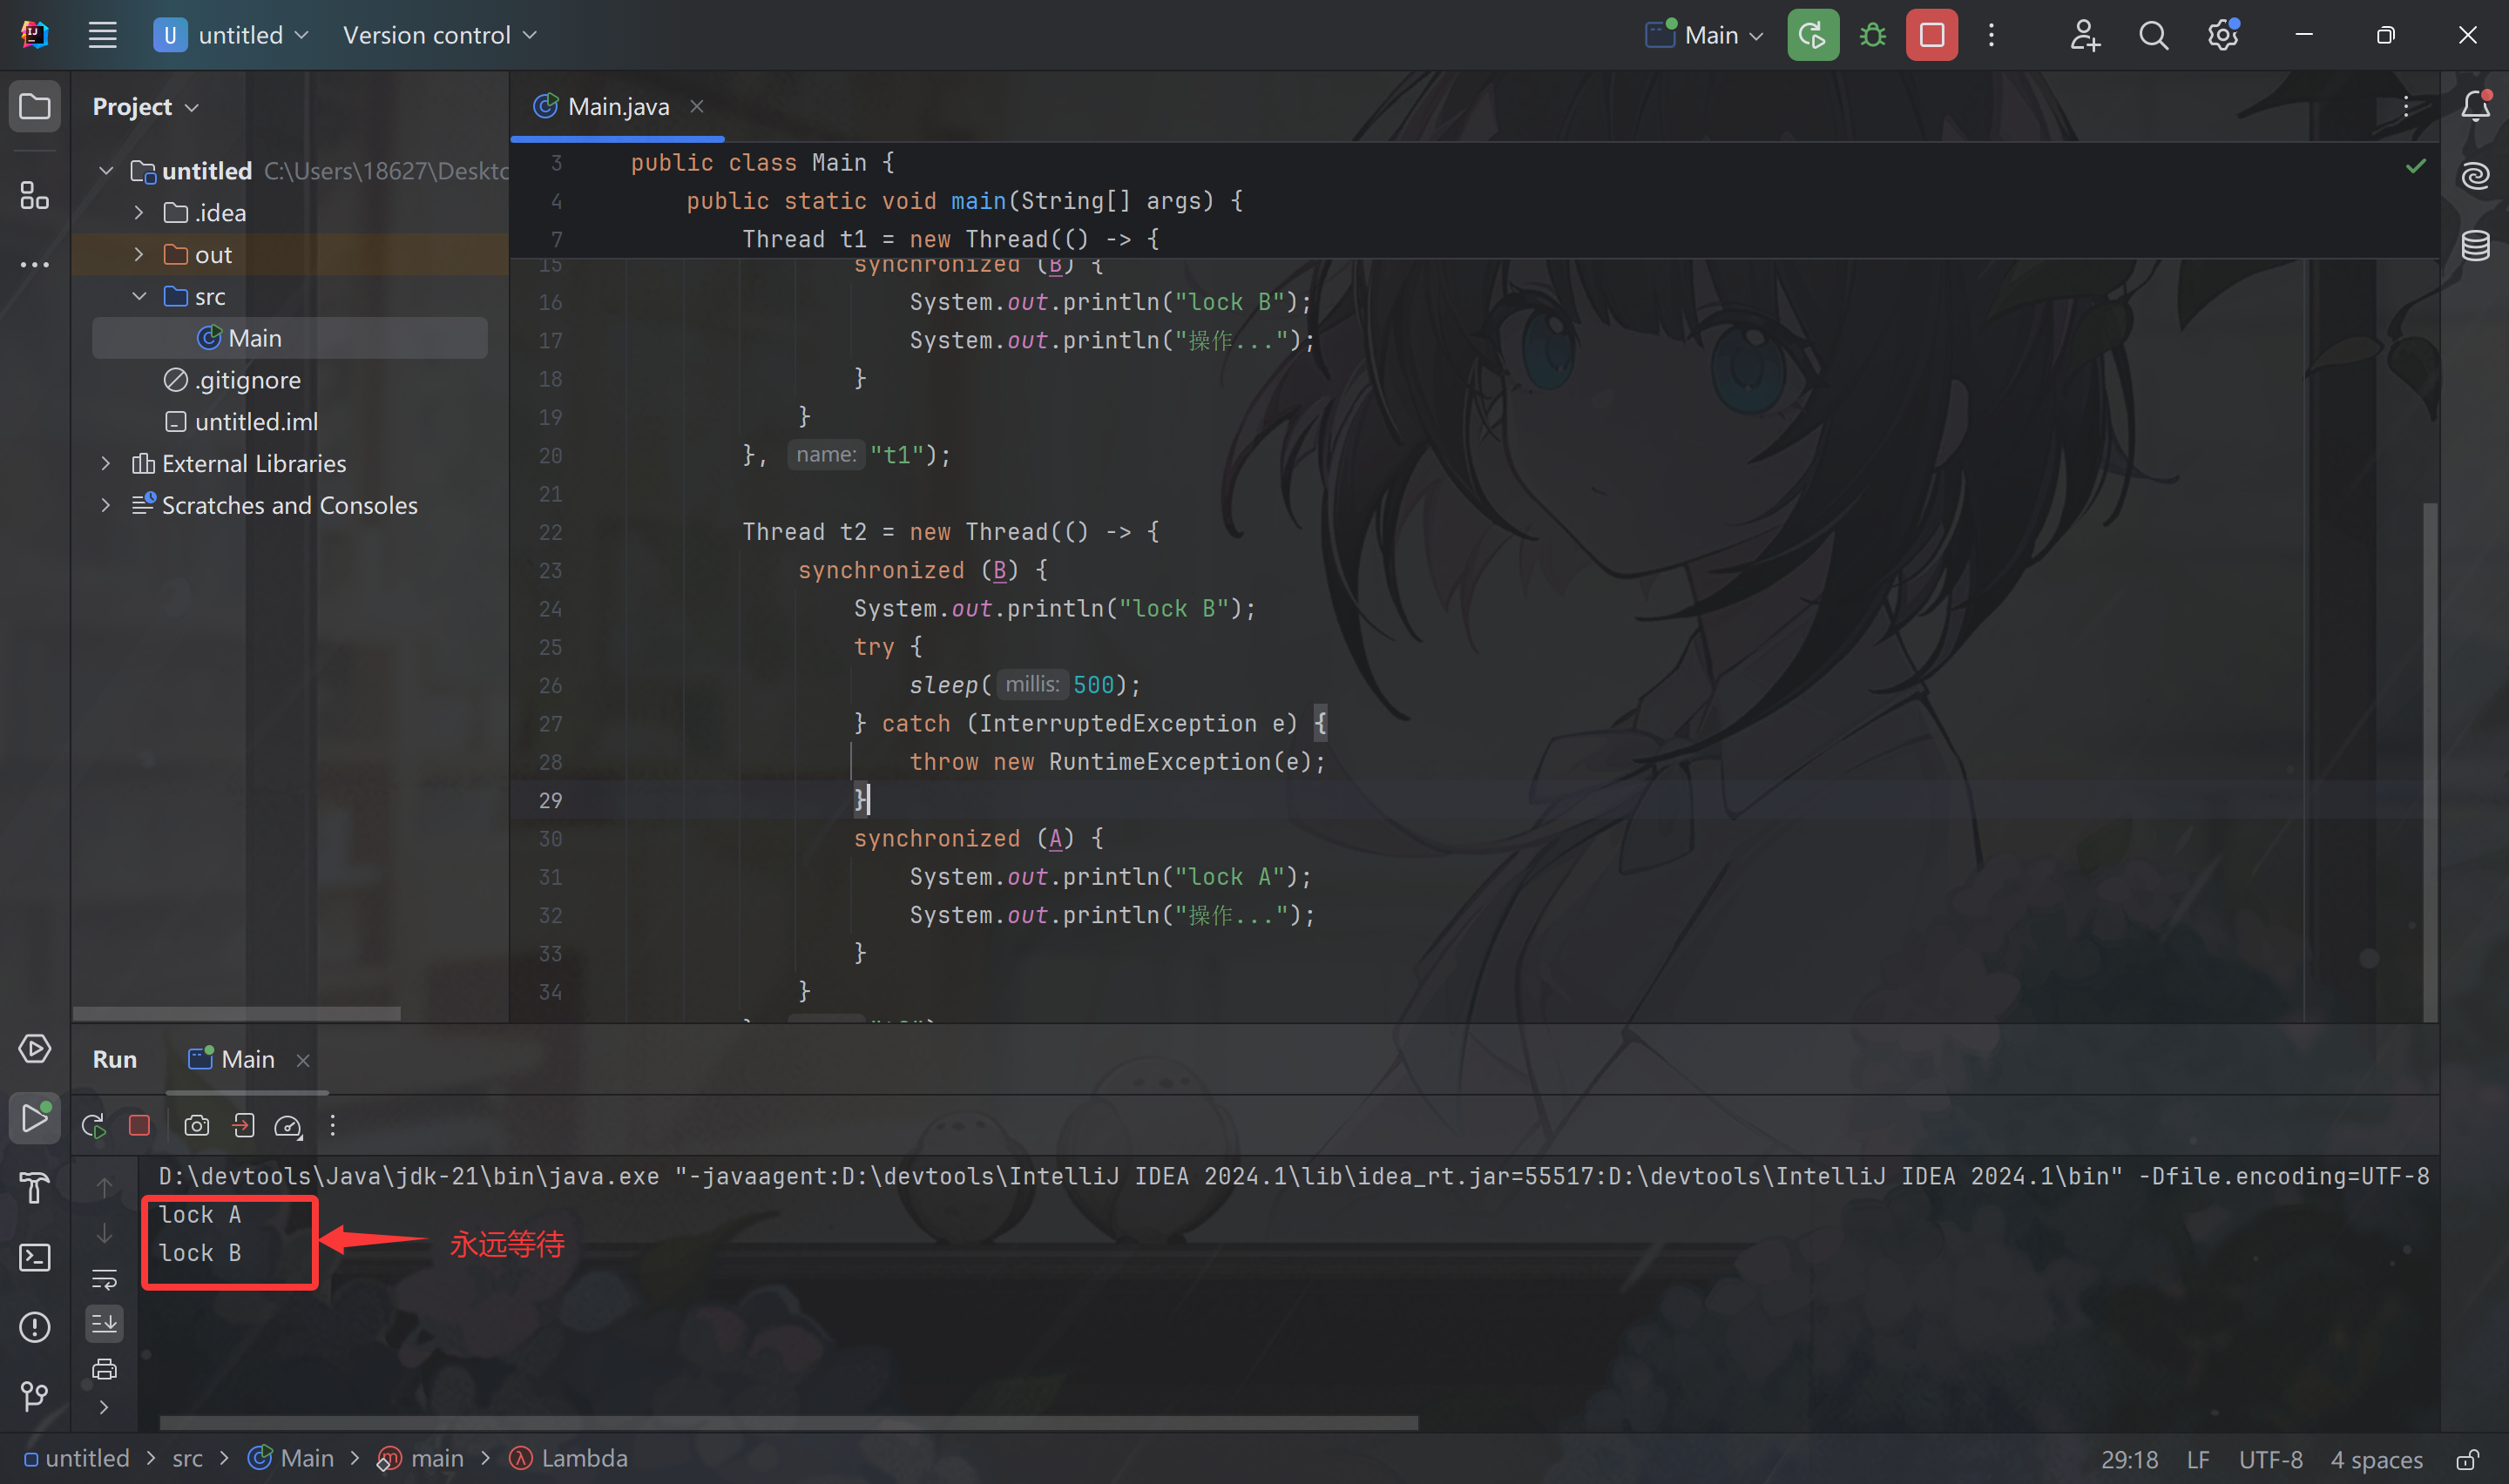Toggle soft-wrap in Run console
The height and width of the screenshot is (1484, 2509).
[104, 1280]
